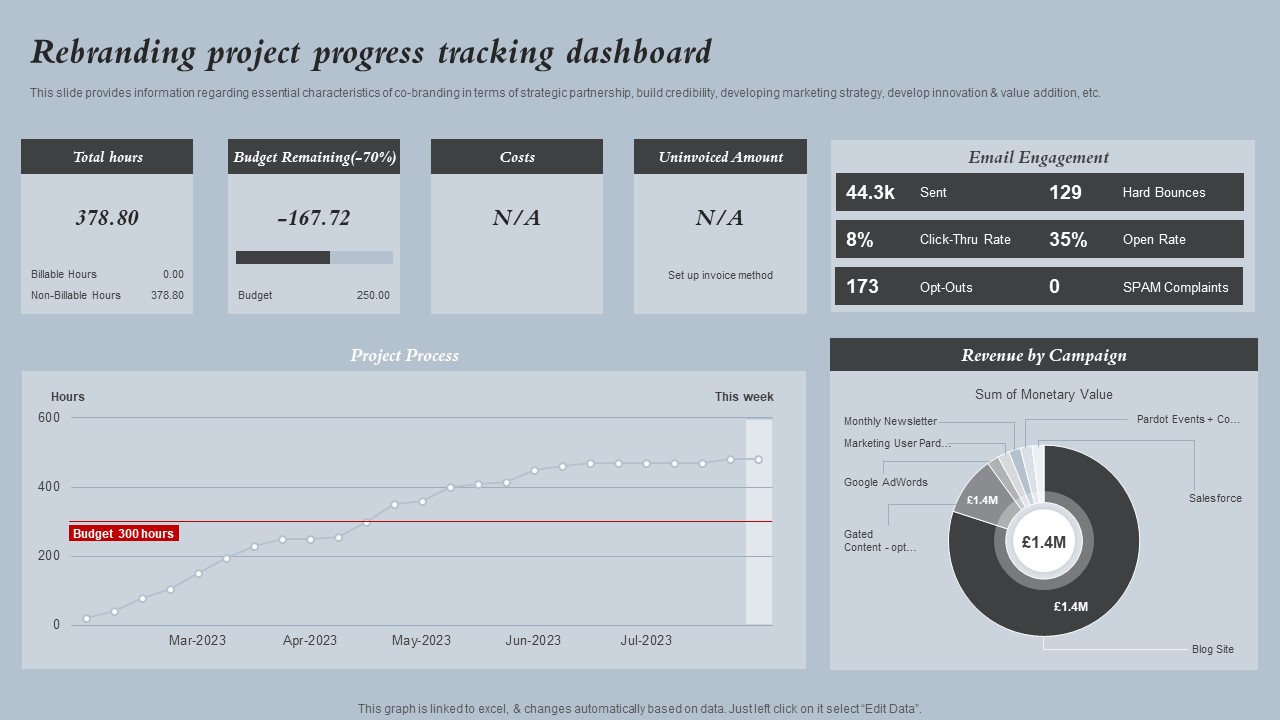1280x720 pixels.
Task: Click the footer Edit Data note
Action: point(640,709)
